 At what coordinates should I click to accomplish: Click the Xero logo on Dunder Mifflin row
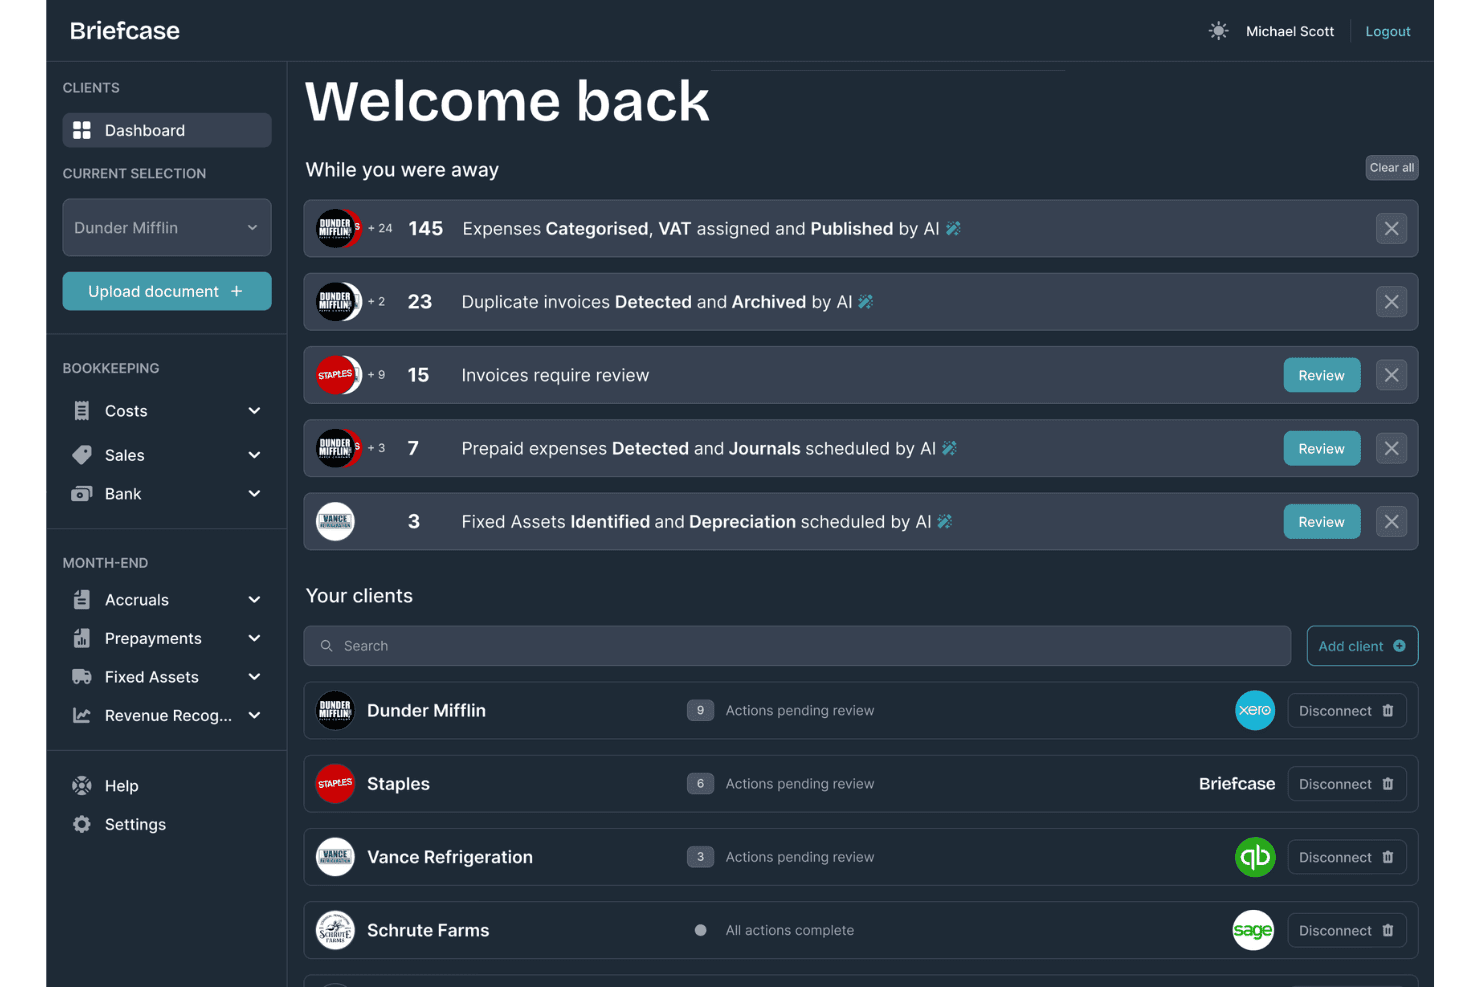tap(1255, 711)
